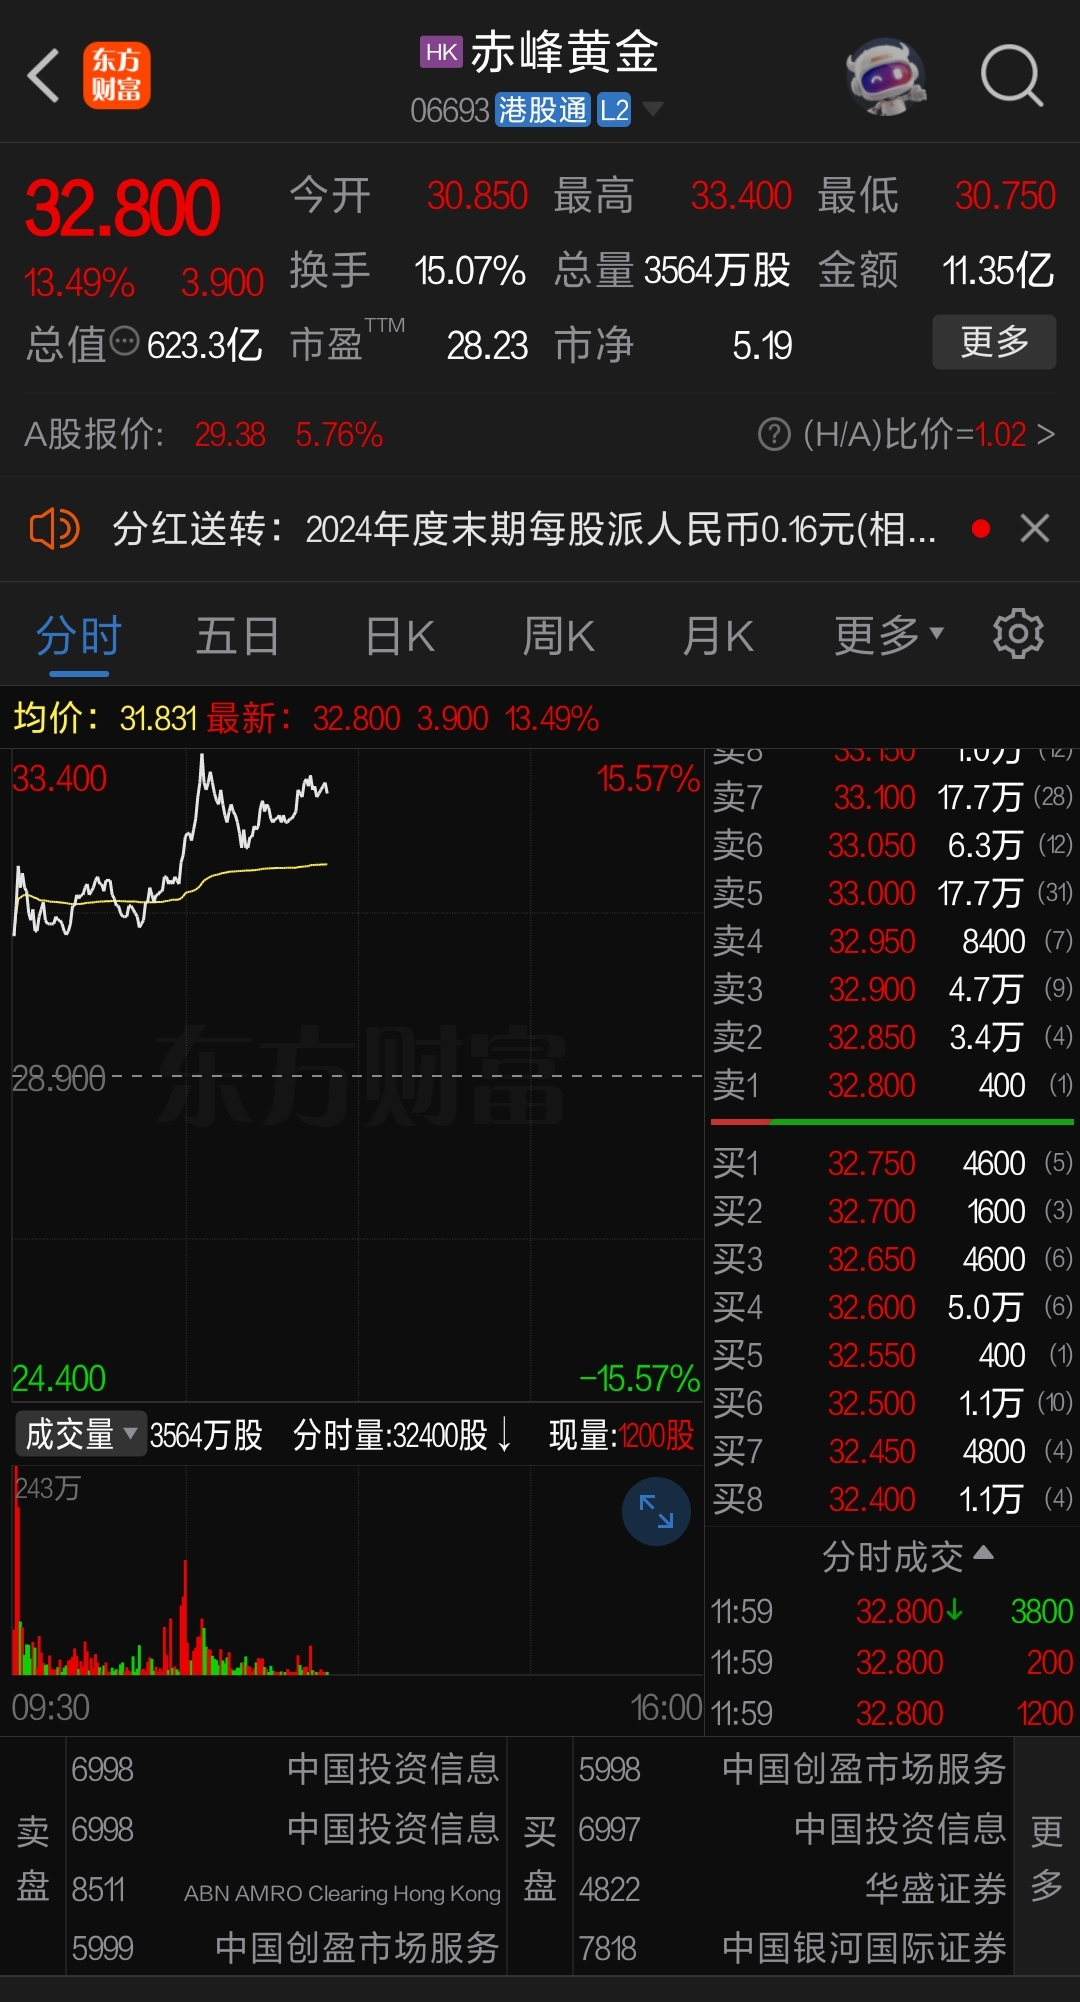Tap the 港股通 badge

coord(543,110)
